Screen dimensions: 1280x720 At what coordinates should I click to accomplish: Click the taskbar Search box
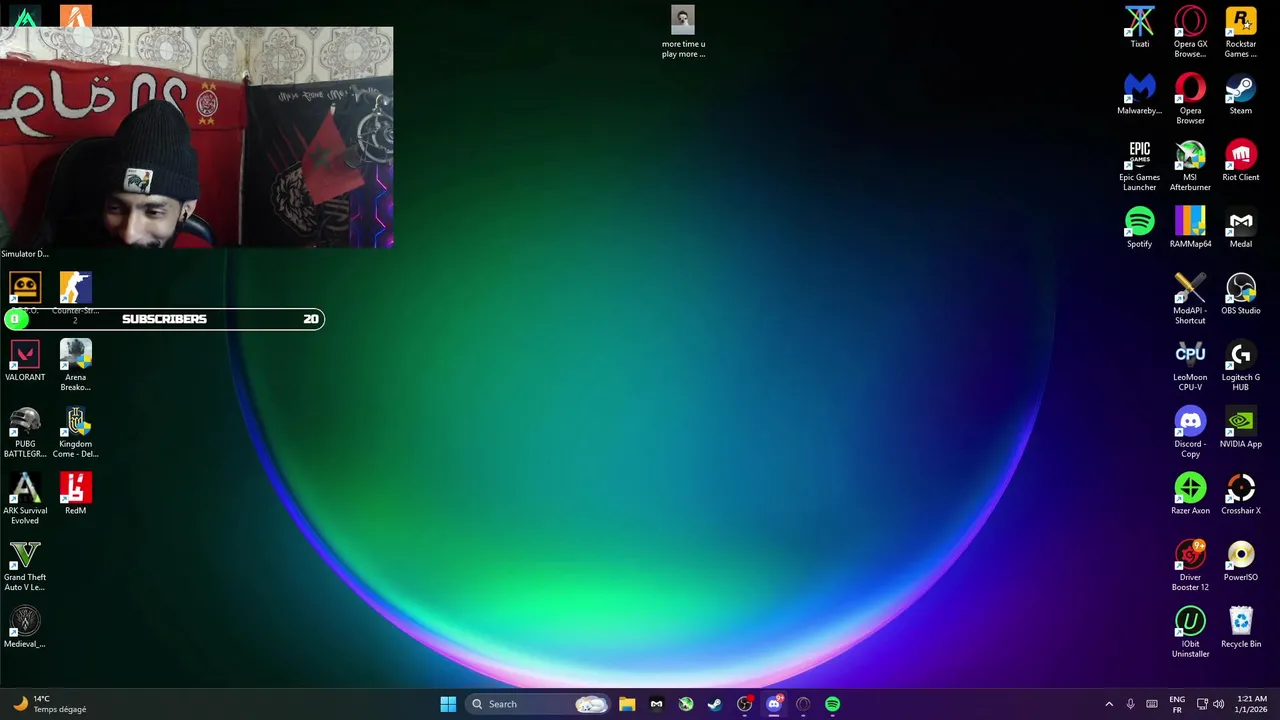(538, 704)
